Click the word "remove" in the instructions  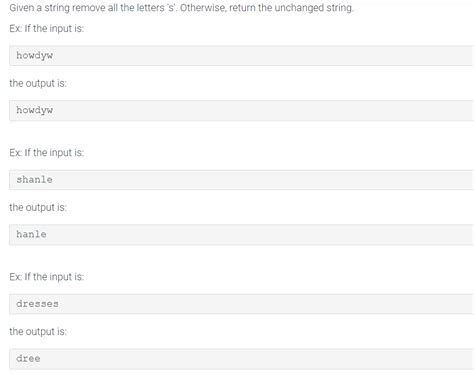pos(89,7)
